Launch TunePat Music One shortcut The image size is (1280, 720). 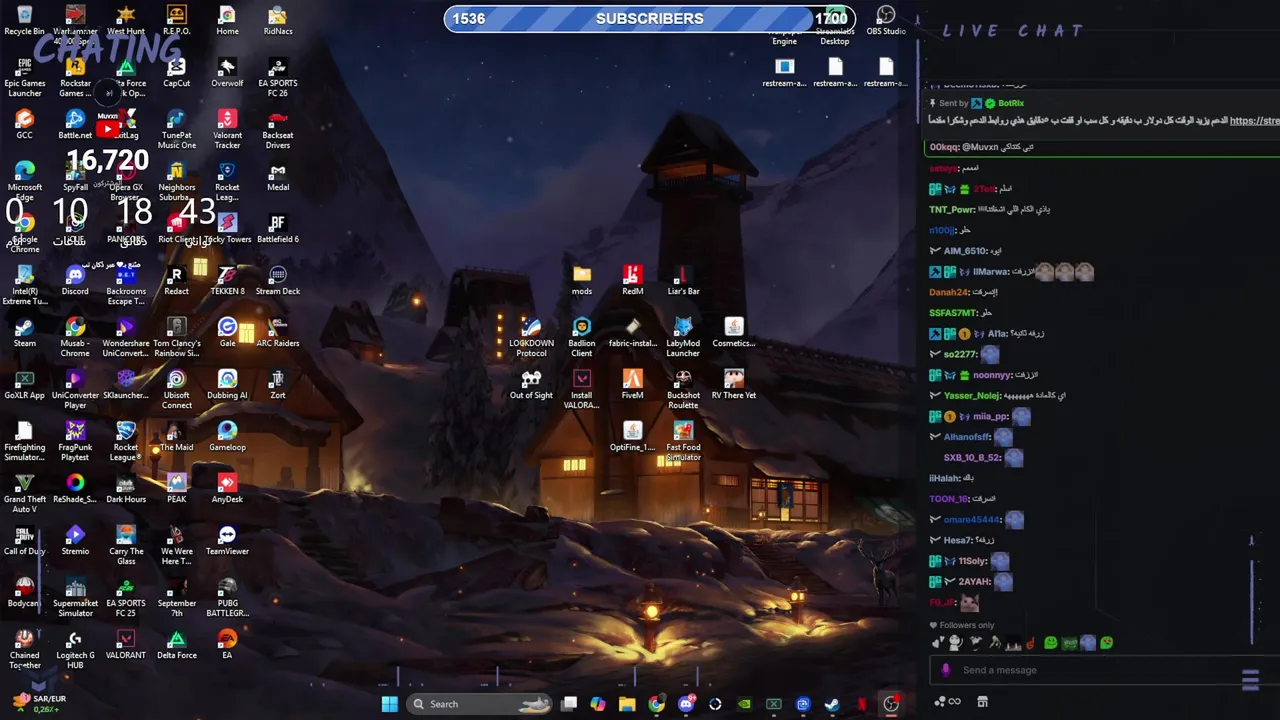click(x=176, y=129)
